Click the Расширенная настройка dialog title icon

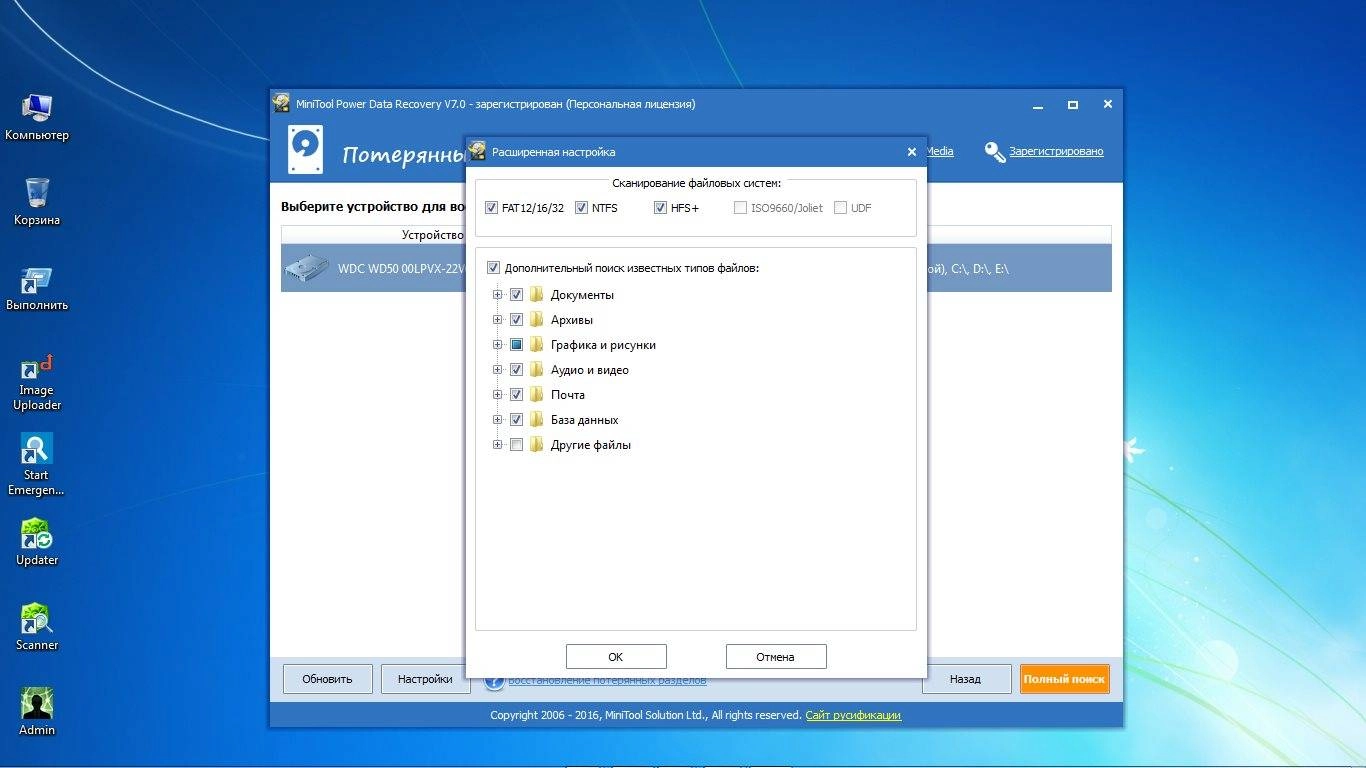point(477,151)
